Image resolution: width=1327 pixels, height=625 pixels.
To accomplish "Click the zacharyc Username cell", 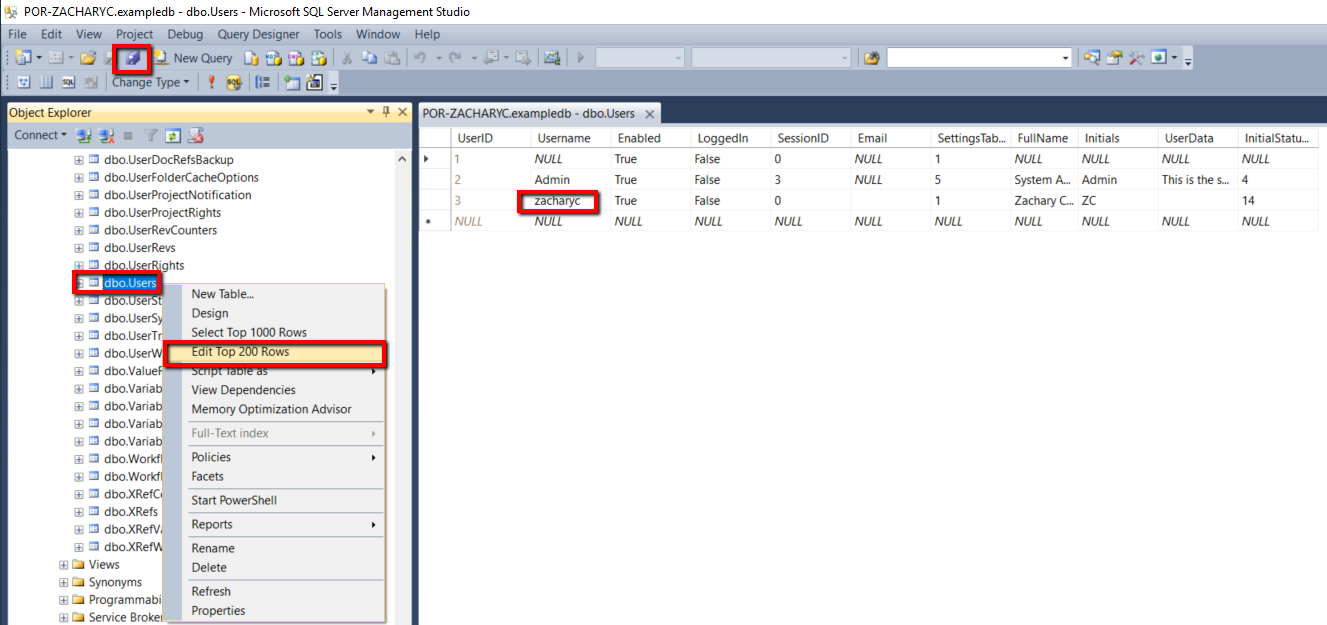I will click(x=571, y=200).
